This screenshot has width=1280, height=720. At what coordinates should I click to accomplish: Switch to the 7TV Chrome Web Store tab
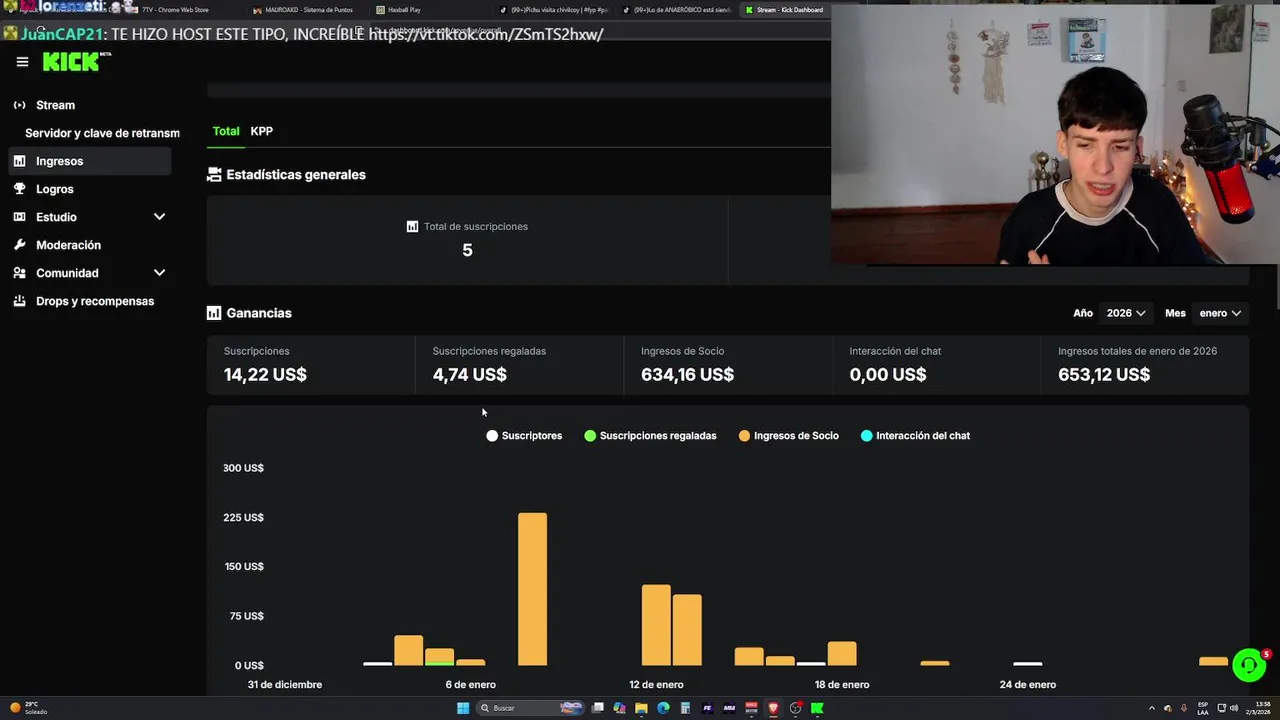[176, 10]
